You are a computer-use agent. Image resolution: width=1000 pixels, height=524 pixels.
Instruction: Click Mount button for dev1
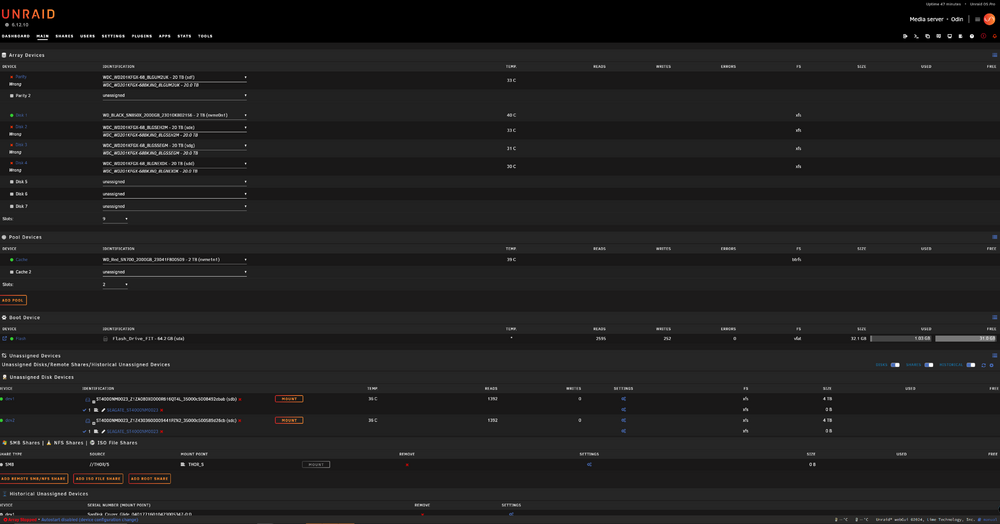289,399
